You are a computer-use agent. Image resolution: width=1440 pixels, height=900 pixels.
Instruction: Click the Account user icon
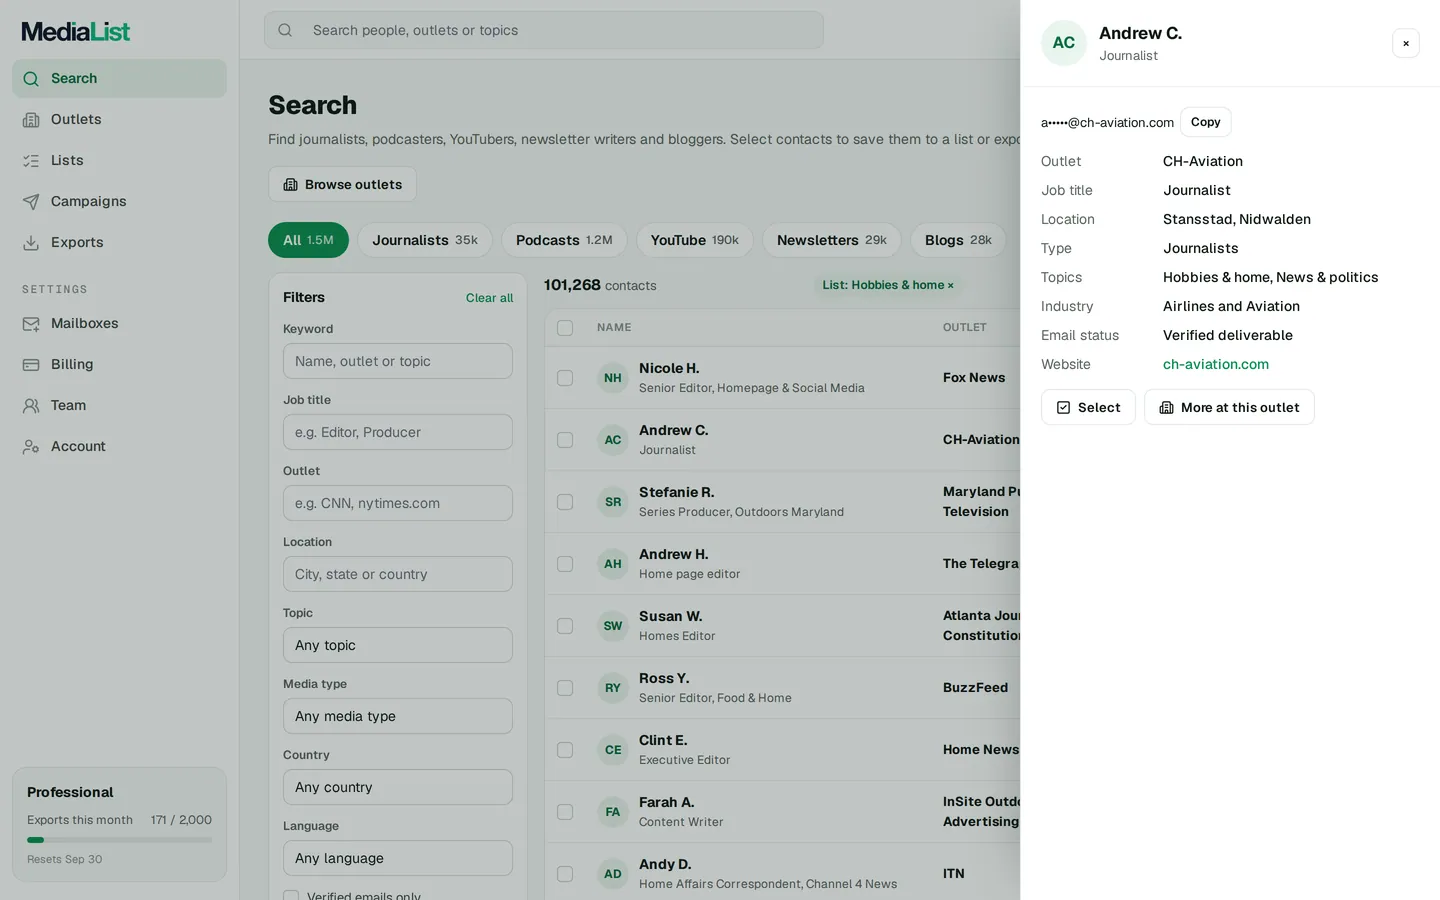[x=31, y=447]
